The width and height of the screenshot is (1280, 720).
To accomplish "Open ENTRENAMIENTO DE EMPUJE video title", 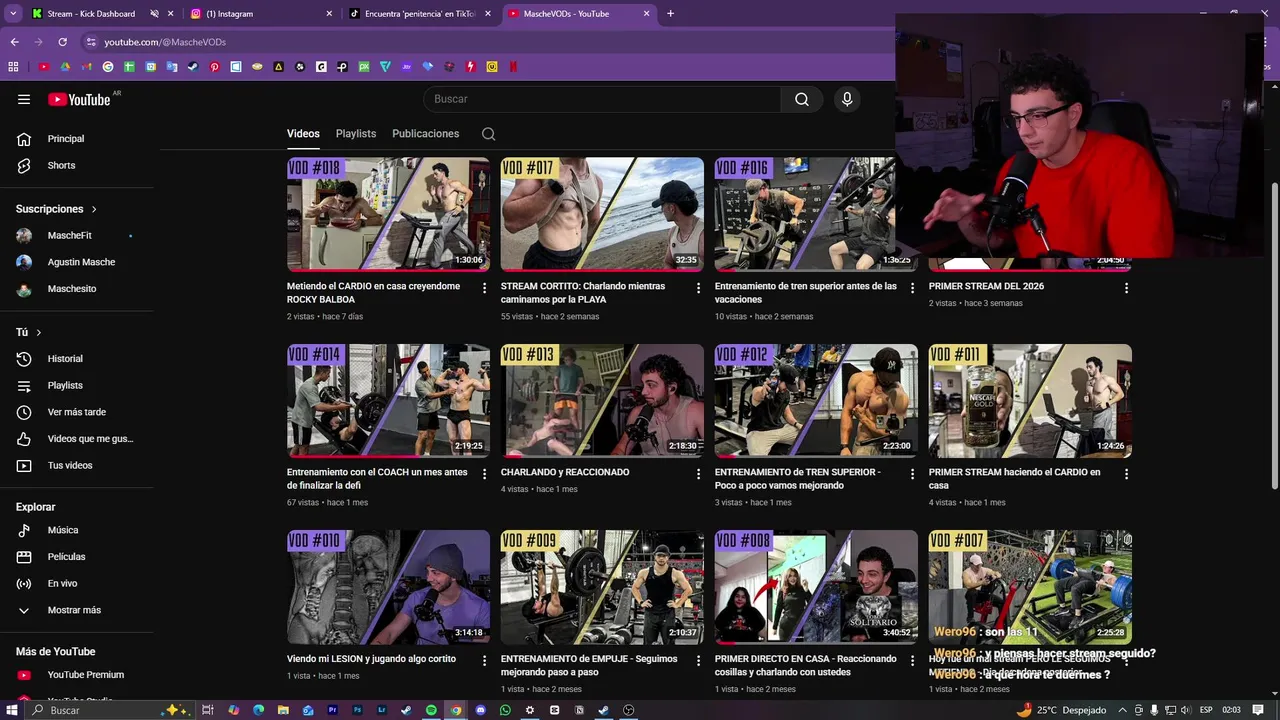I will [589, 666].
